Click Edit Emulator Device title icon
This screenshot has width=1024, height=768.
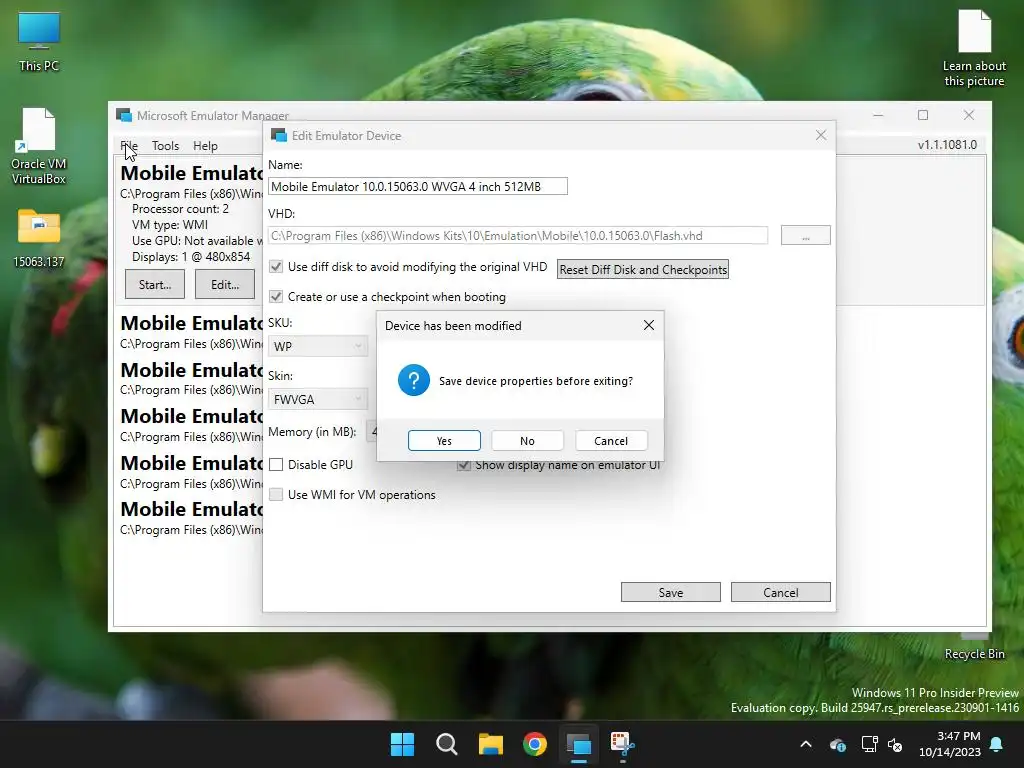pyautogui.click(x=279, y=135)
